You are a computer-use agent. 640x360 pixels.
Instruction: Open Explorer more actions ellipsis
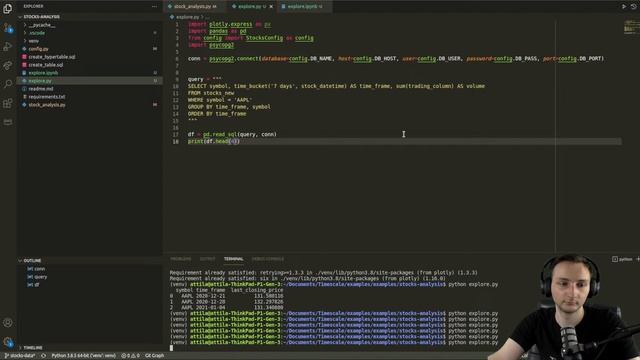pos(154,7)
